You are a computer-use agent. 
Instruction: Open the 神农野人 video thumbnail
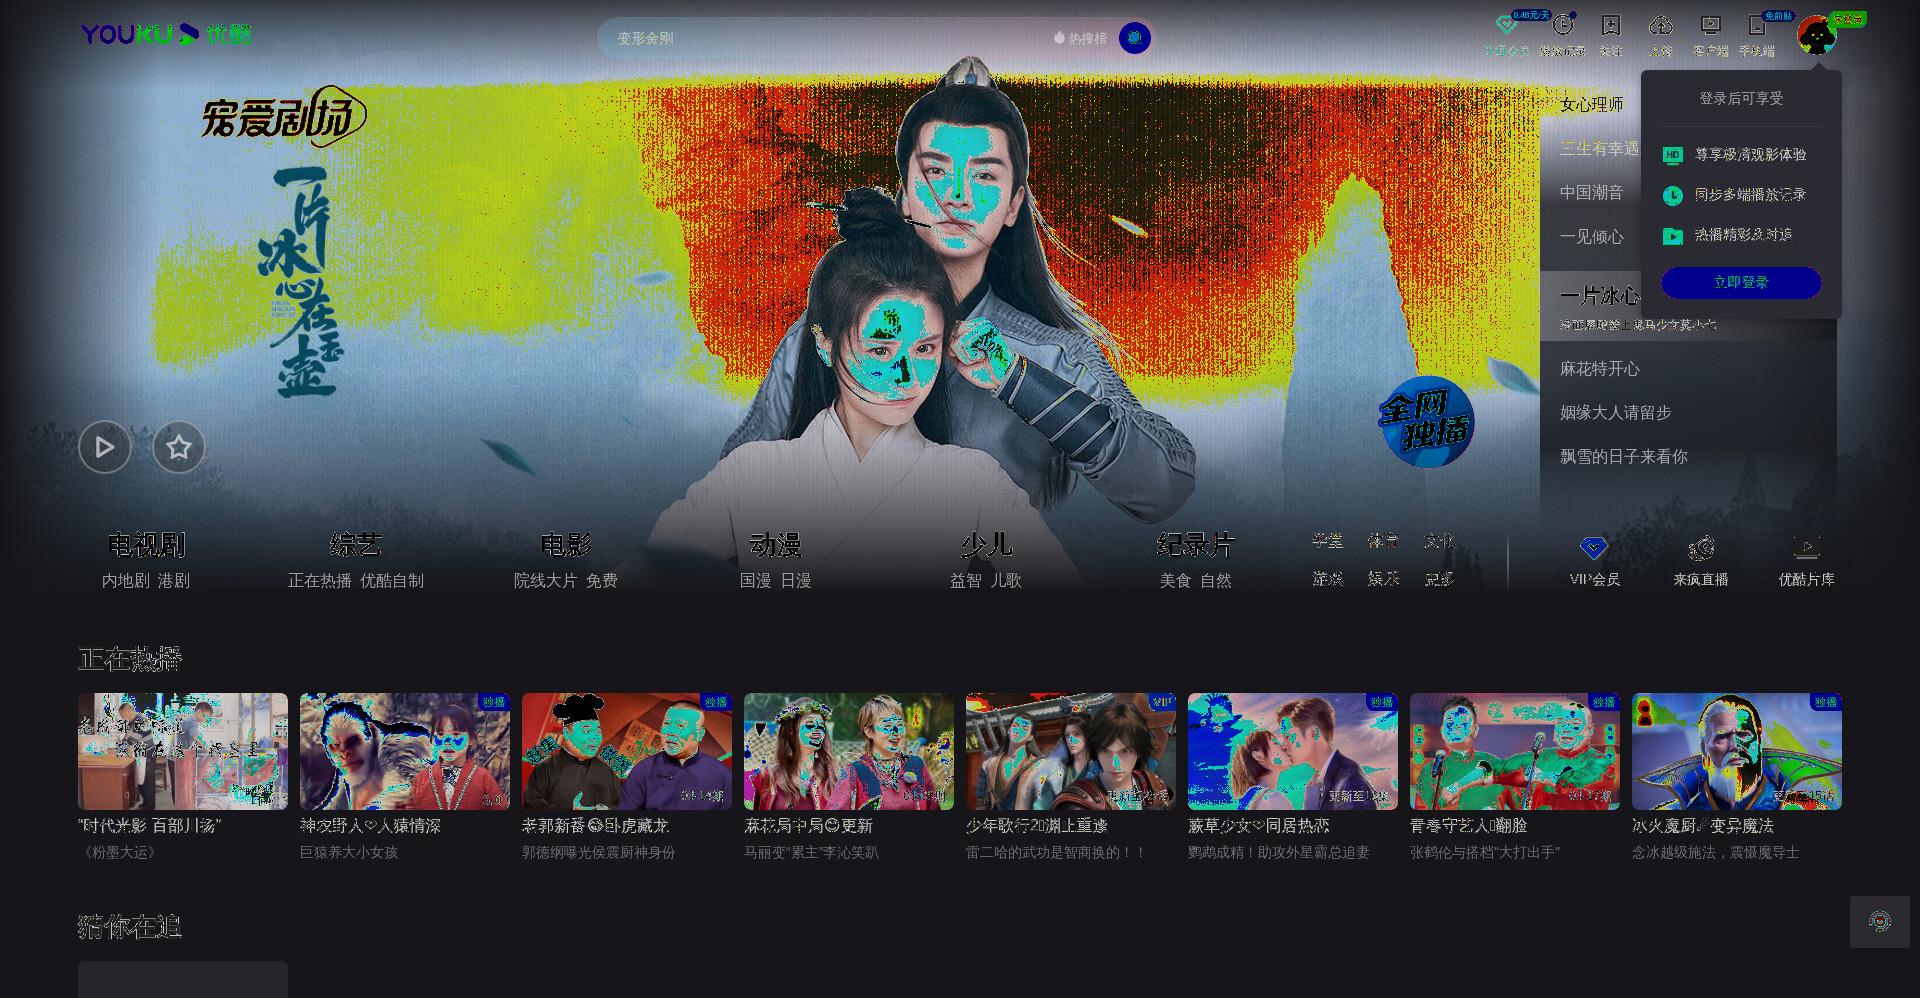(405, 751)
